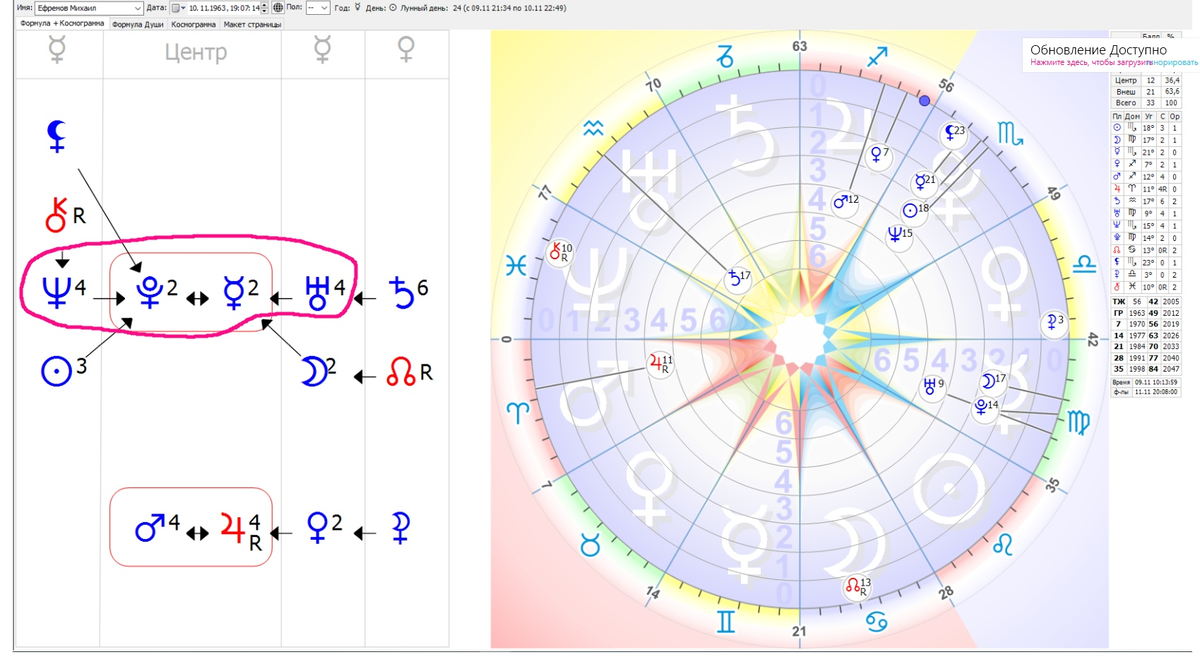Viewport: 1200px width, 657px height.
Task: Switch to the Космограмма tab
Action: (193, 24)
